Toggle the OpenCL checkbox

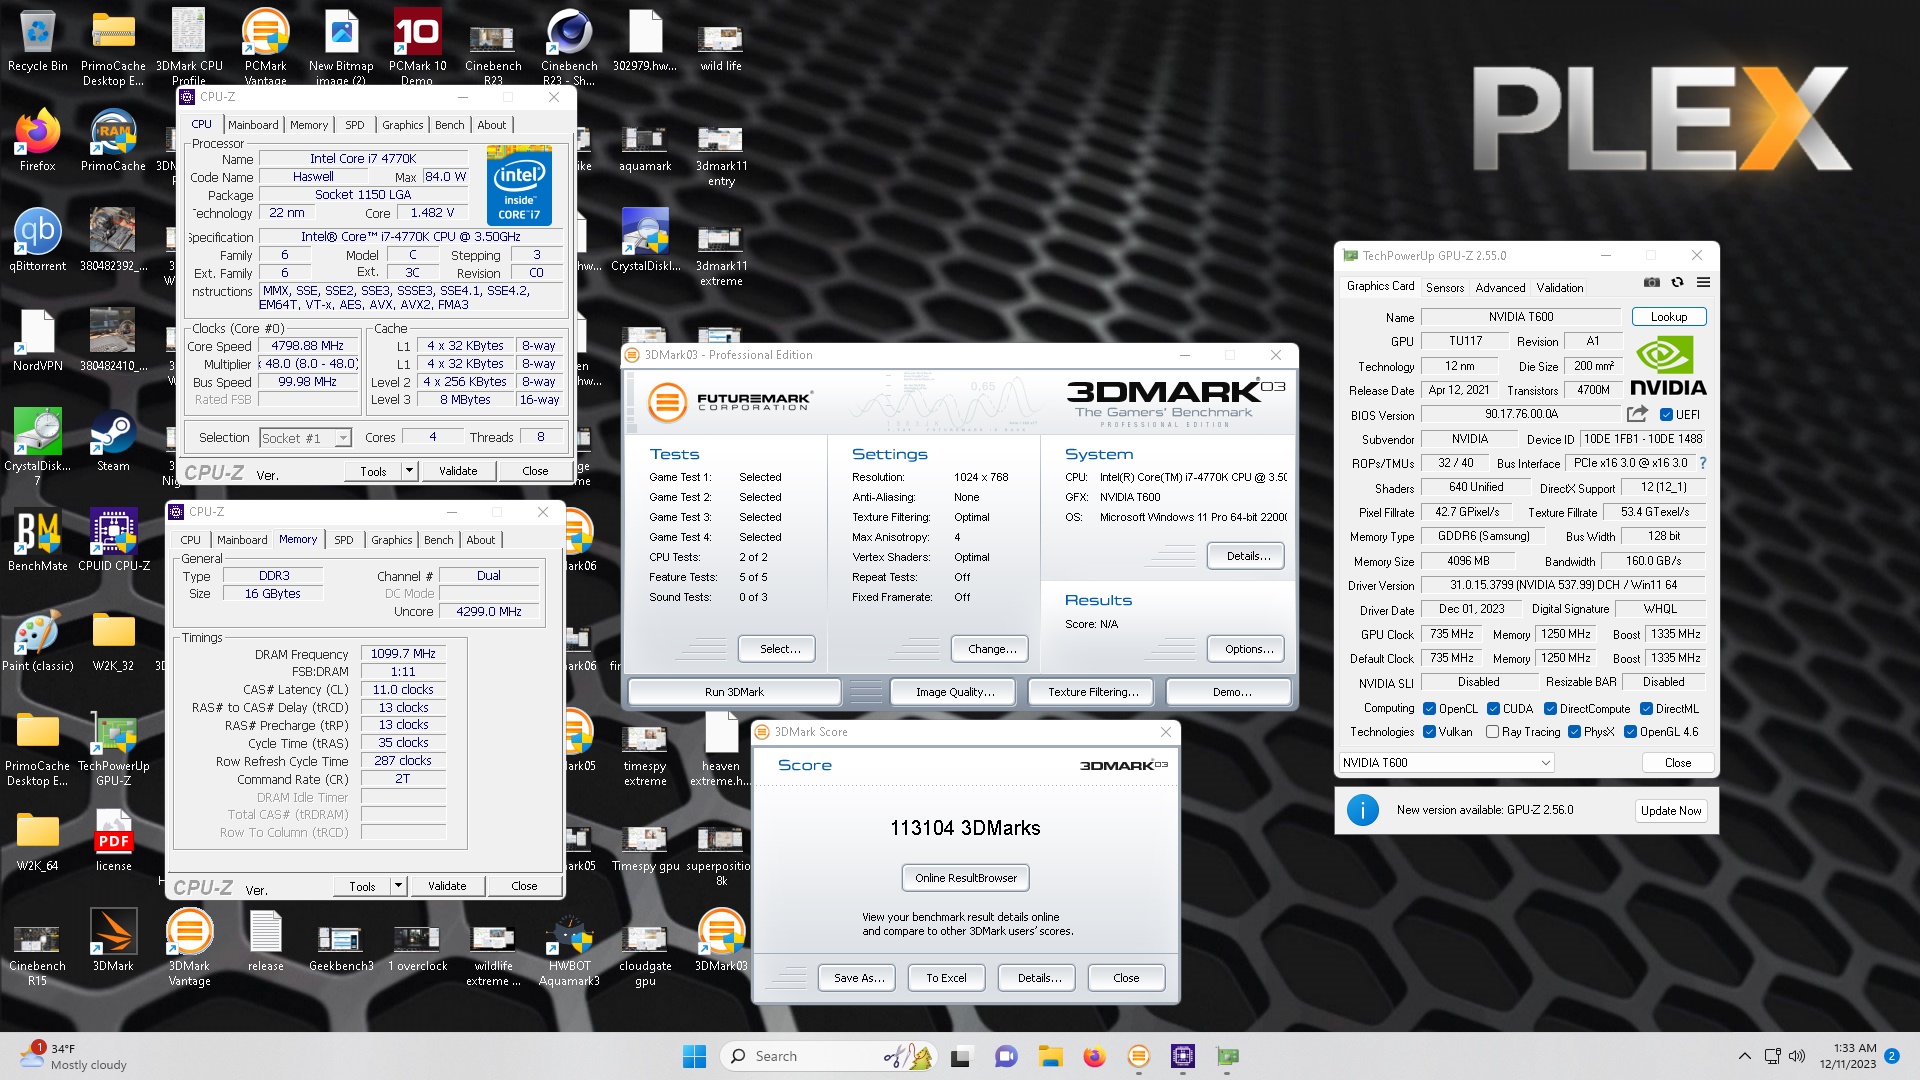(x=1429, y=709)
